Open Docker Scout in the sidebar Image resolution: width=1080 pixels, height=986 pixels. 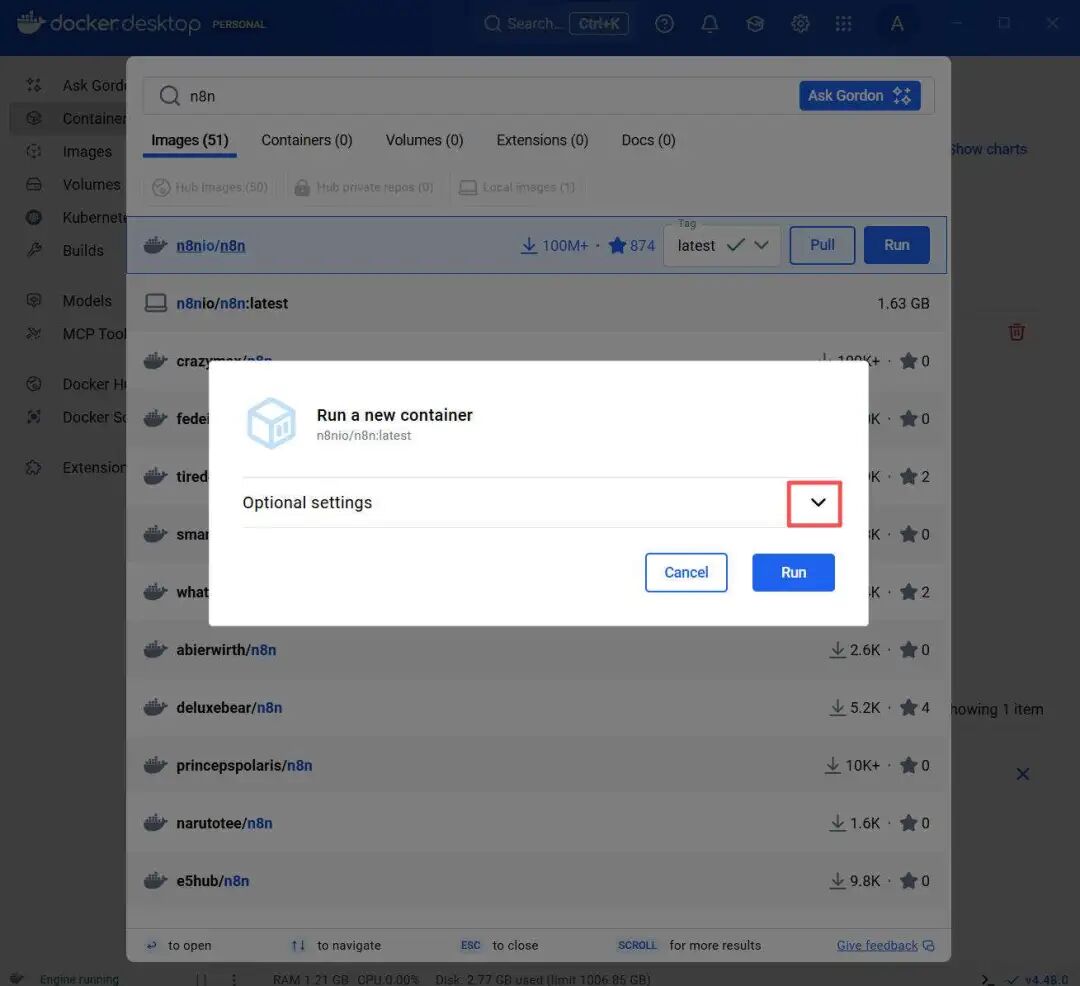[69, 417]
